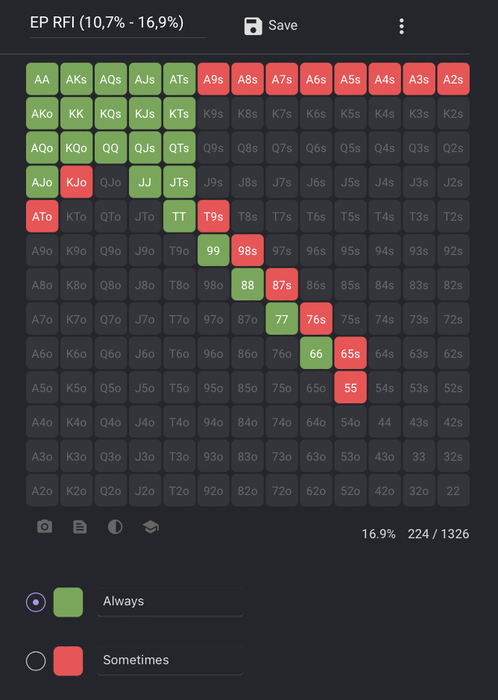Edit the Always label field
Viewport: 498px width, 700px height.
pos(170,602)
